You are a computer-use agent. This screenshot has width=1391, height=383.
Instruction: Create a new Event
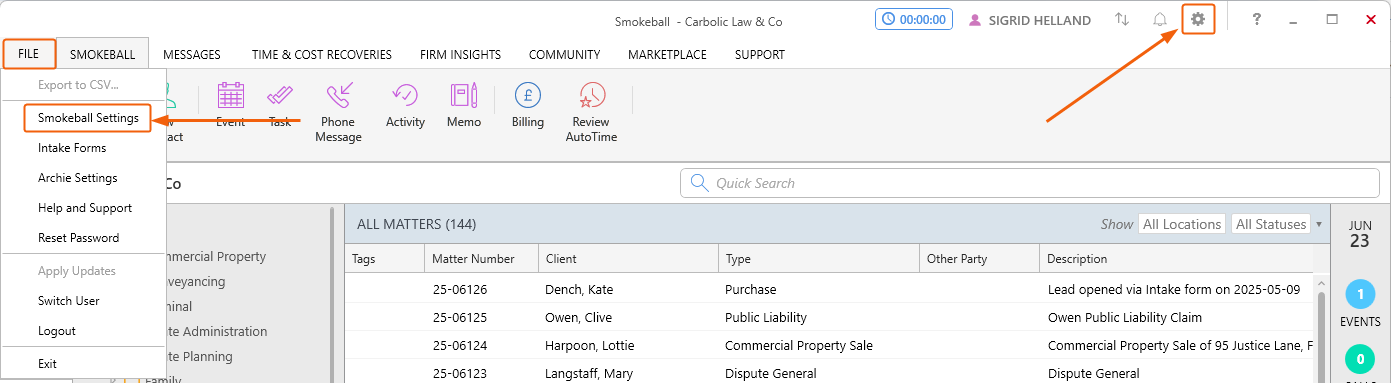[230, 106]
